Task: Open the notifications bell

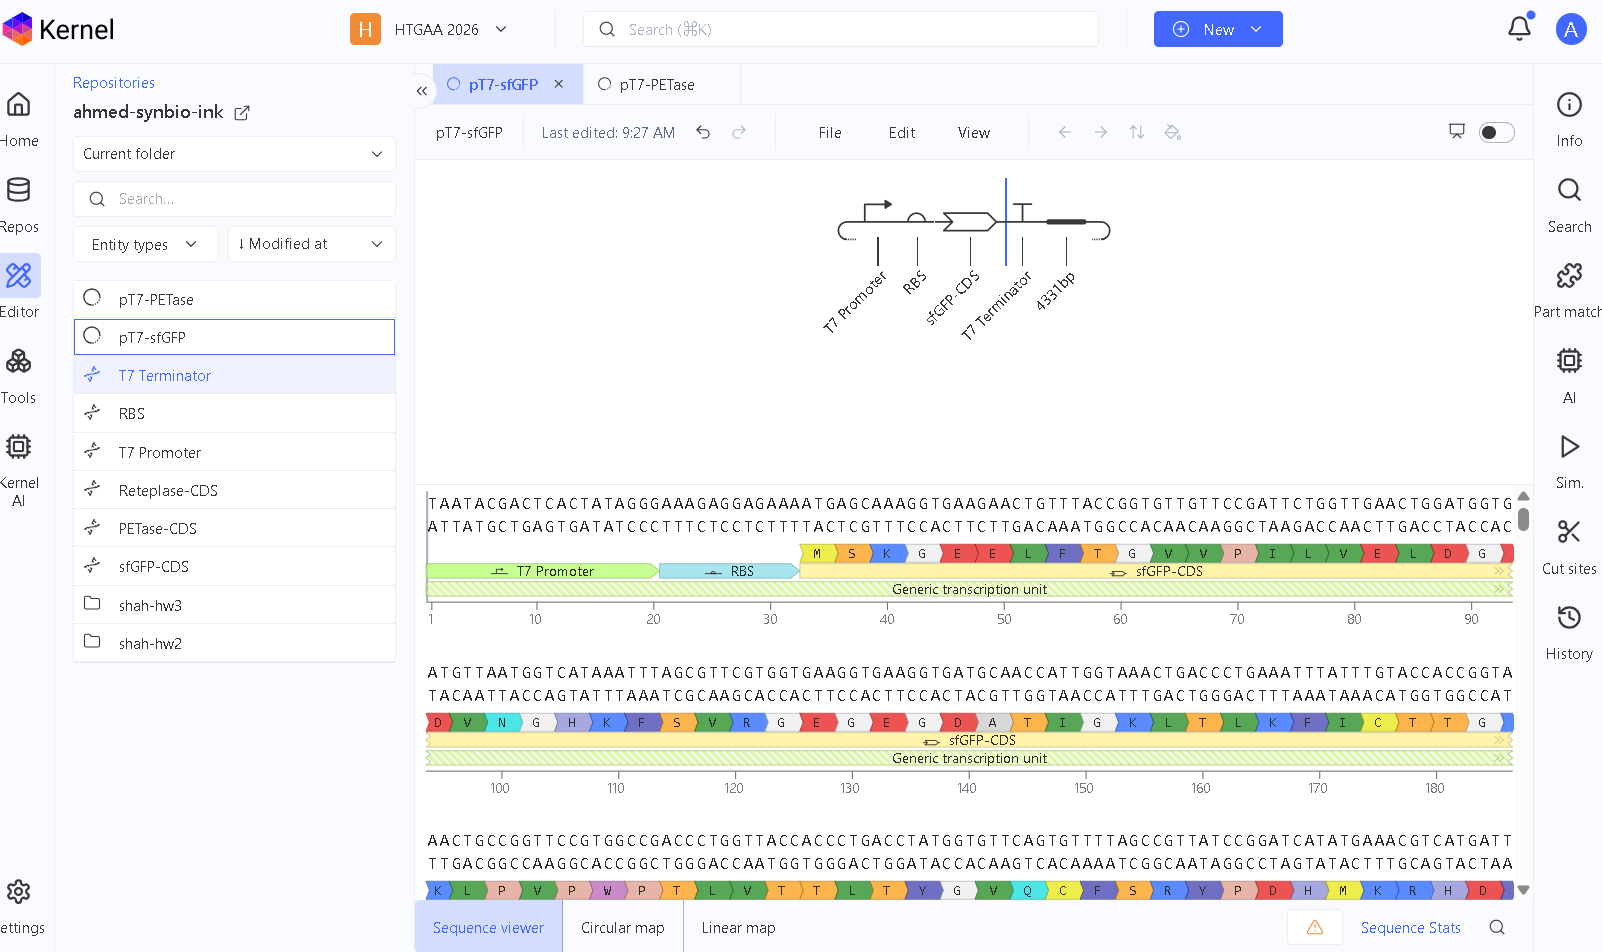Action: [1519, 28]
